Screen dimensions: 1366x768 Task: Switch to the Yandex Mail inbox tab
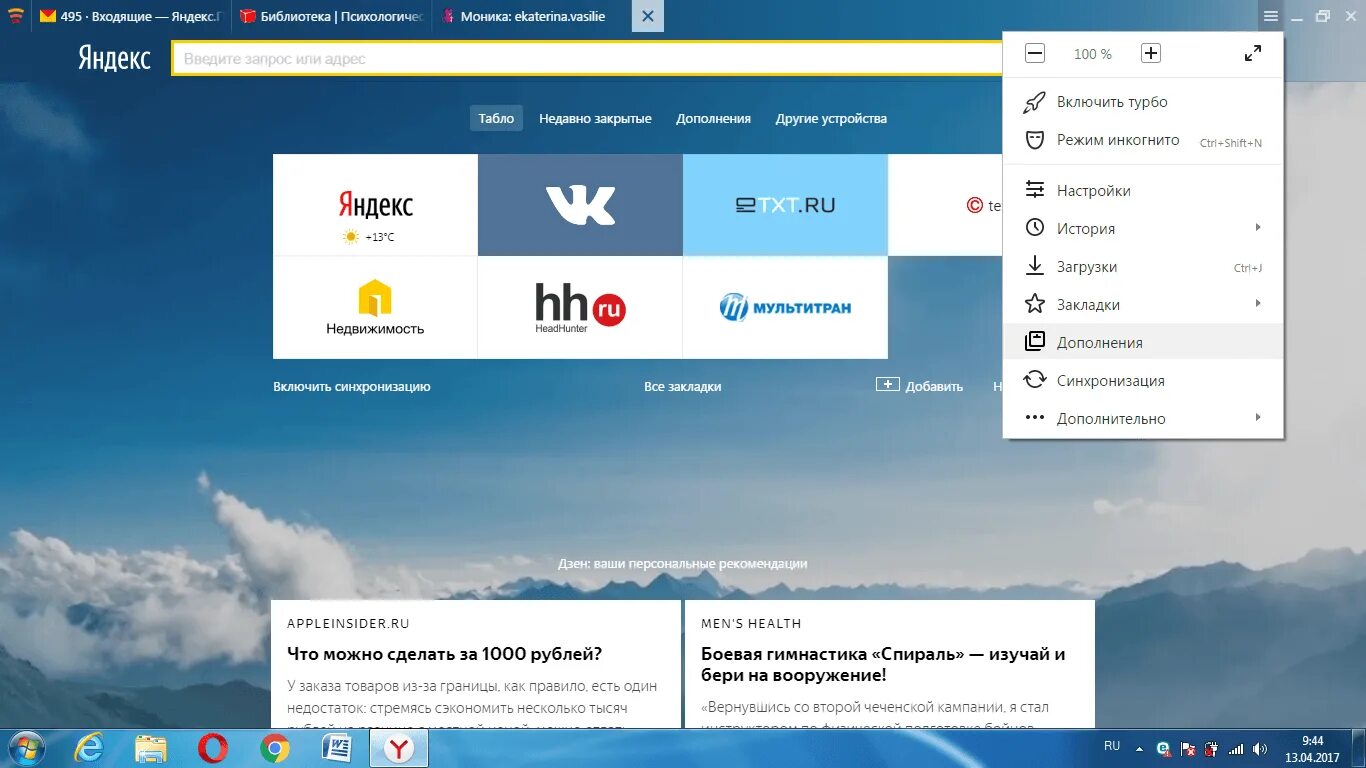click(x=131, y=16)
